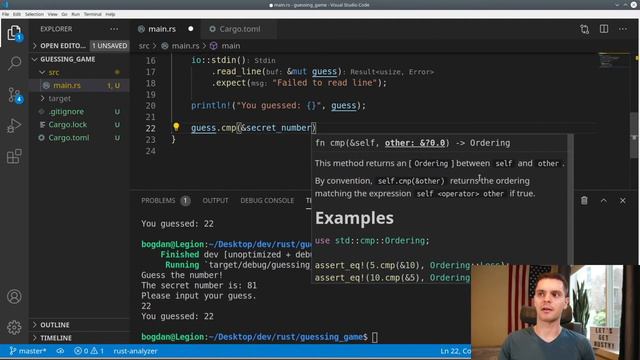The image size is (640, 360).
Task: Click the master branch status item
Action: click(x=28, y=351)
